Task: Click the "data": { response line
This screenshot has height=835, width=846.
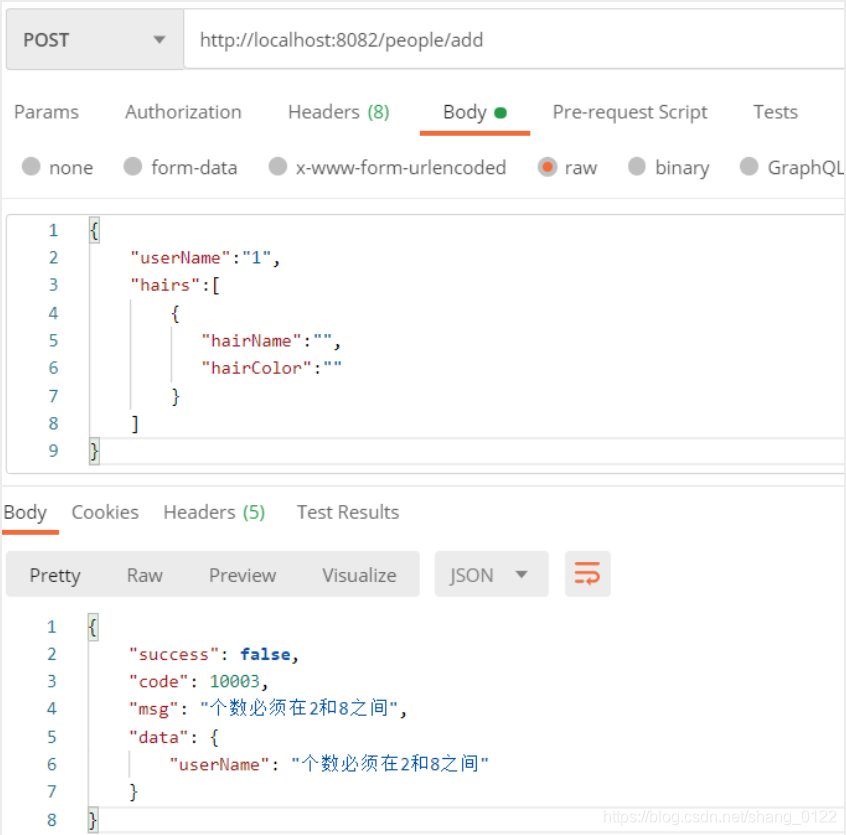Action: point(174,737)
